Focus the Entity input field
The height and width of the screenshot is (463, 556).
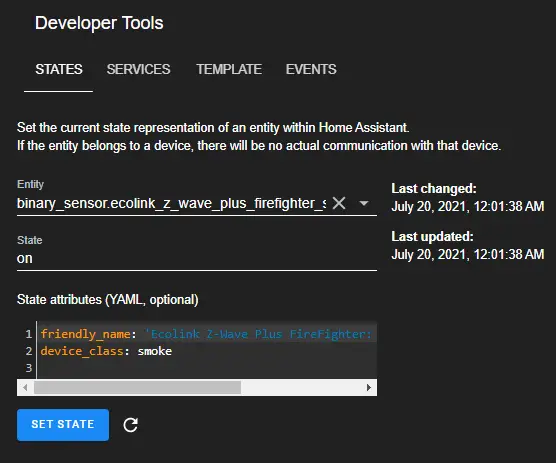(x=172, y=203)
